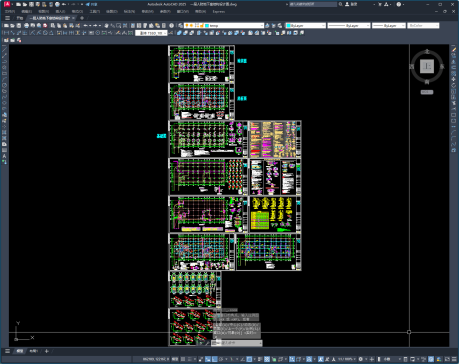Click the workspace switching gear icon
The height and width of the screenshot is (364, 459).
point(360,359)
